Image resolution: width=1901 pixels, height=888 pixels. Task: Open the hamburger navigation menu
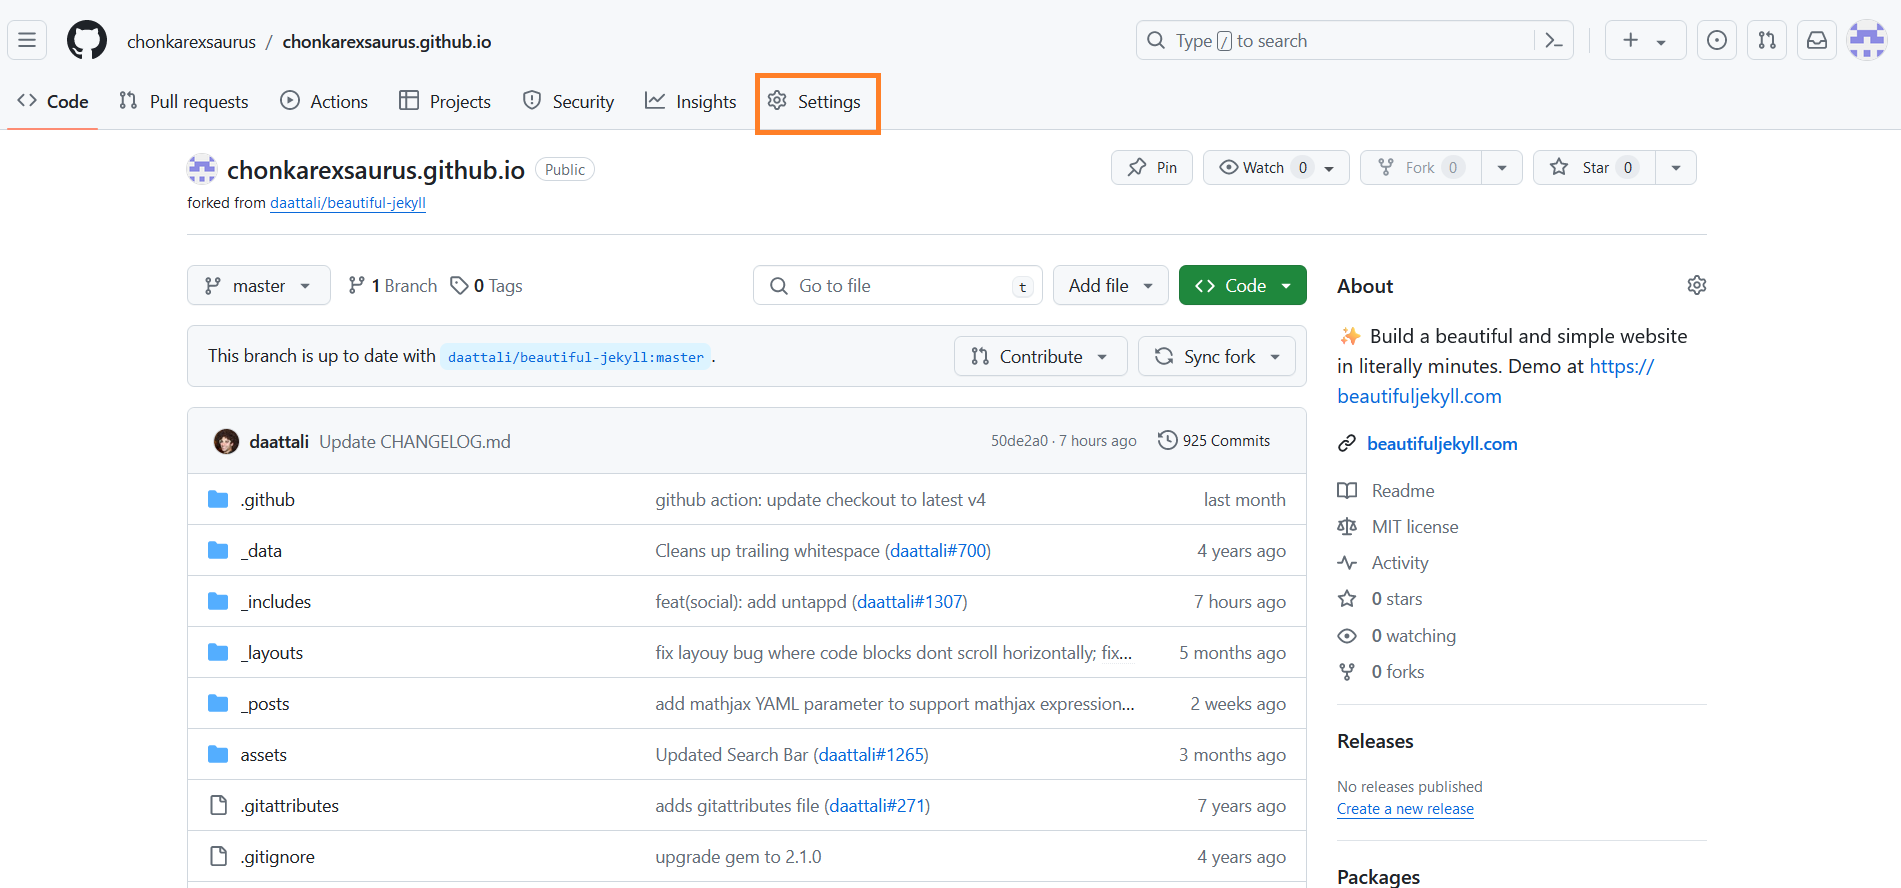click(x=27, y=41)
